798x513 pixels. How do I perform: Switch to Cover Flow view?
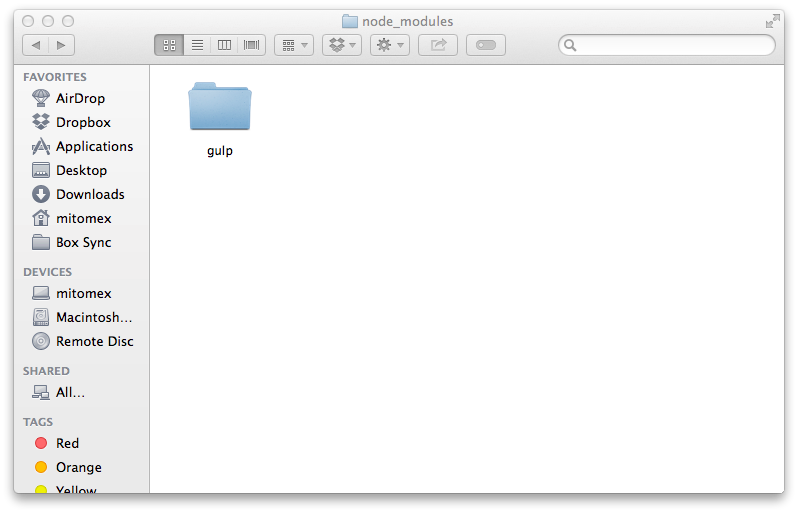(x=251, y=45)
